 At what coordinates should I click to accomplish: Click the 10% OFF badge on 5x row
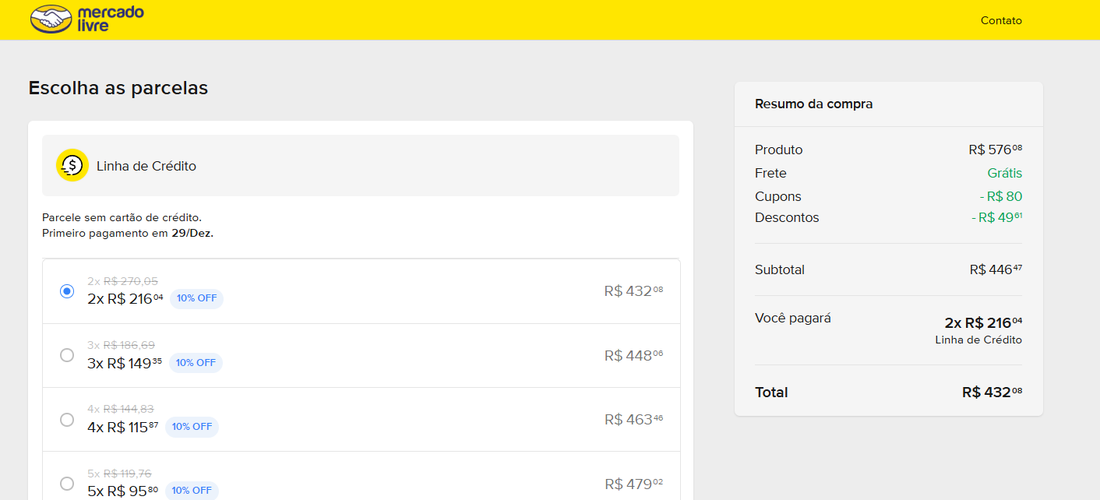(x=192, y=490)
